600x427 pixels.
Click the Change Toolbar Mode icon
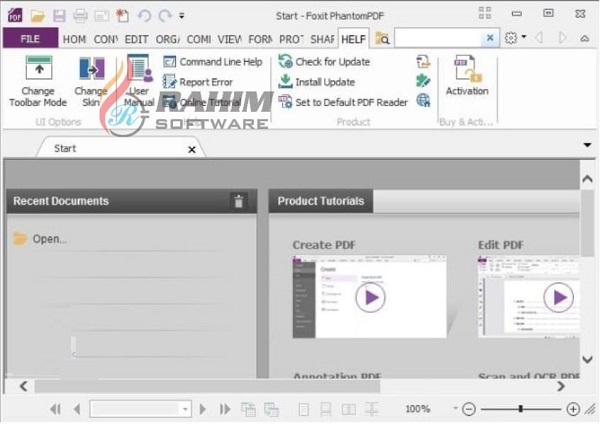38,72
